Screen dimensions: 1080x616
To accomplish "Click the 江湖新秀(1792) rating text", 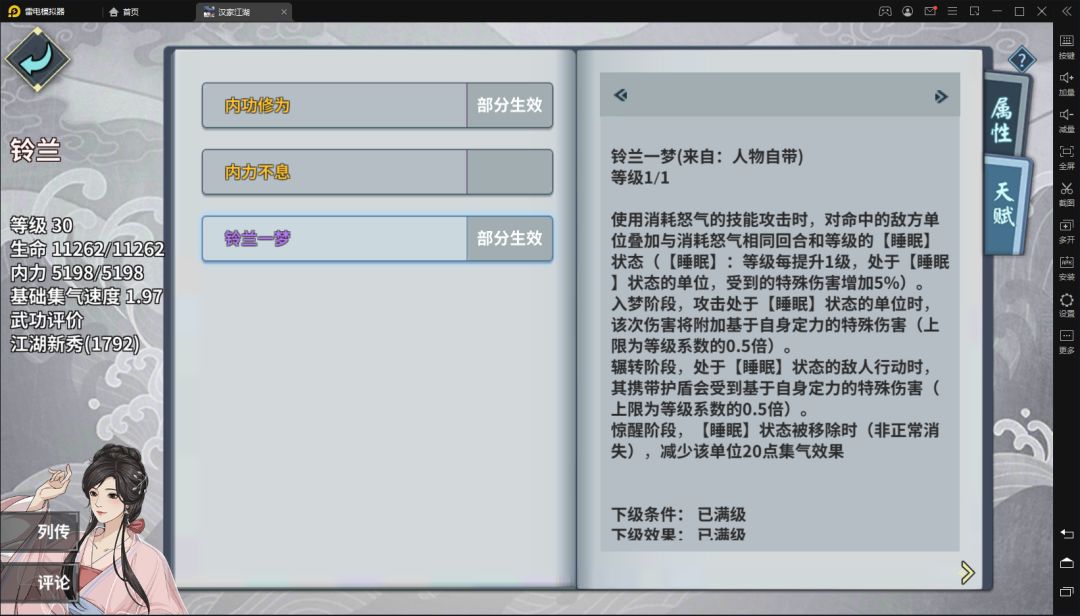I will pos(75,343).
